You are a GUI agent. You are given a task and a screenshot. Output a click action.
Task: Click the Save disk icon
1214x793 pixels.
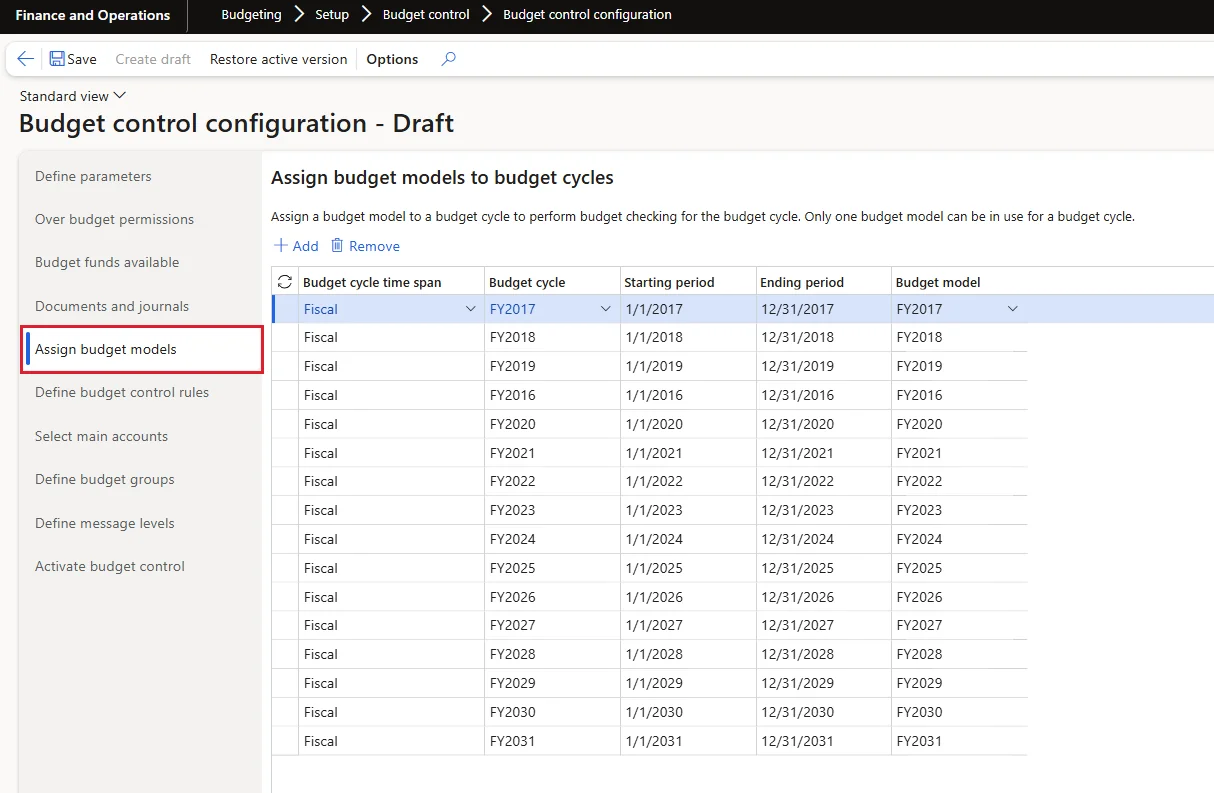click(x=57, y=59)
